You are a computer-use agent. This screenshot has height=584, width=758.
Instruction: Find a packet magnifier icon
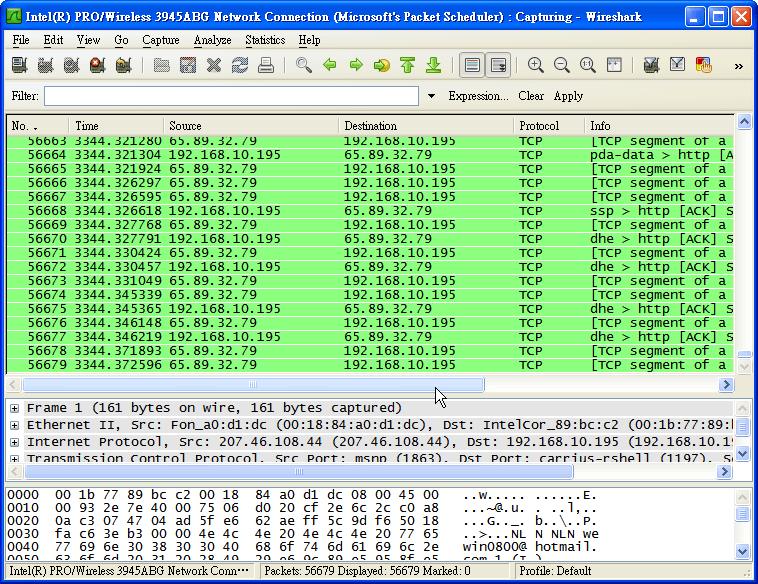coord(304,65)
